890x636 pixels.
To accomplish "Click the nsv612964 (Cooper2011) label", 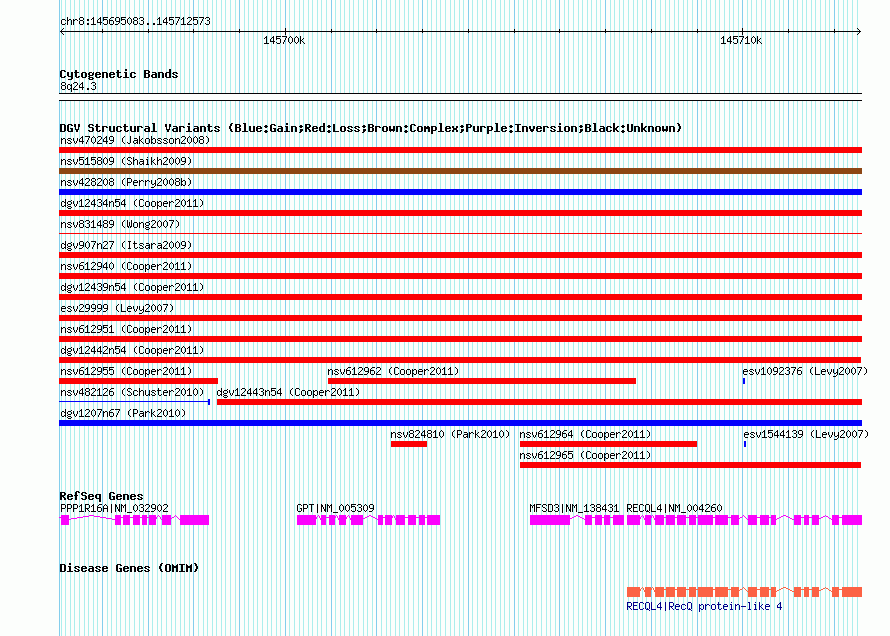I will [585, 434].
